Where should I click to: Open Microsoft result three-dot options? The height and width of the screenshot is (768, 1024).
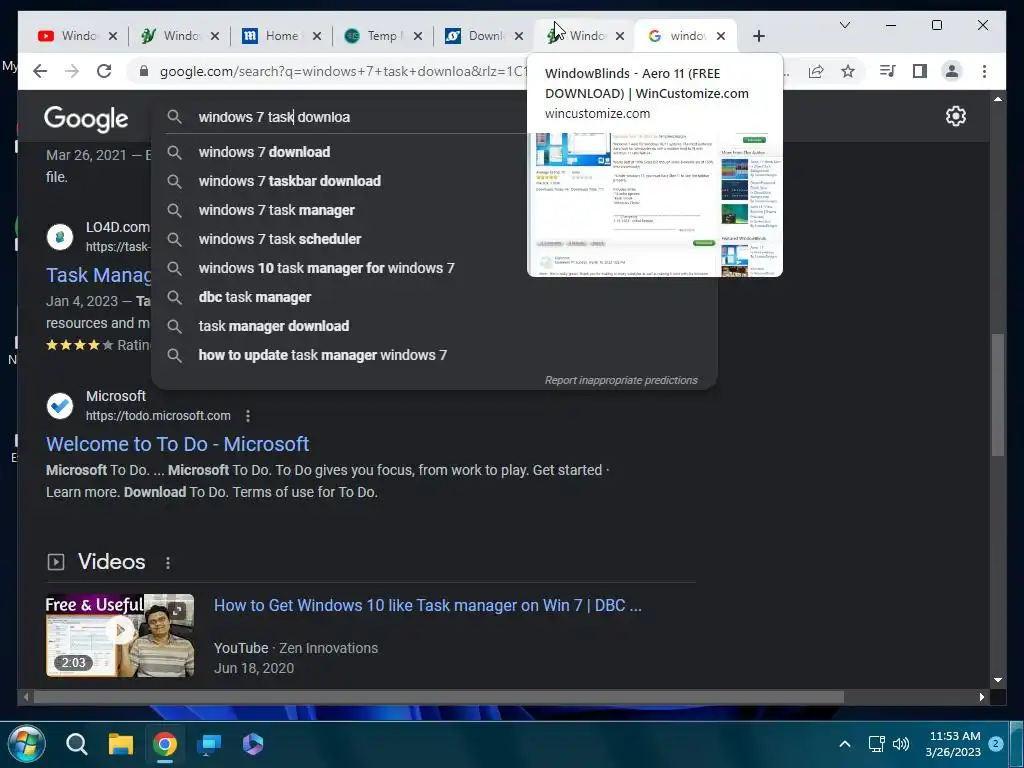pyautogui.click(x=248, y=415)
